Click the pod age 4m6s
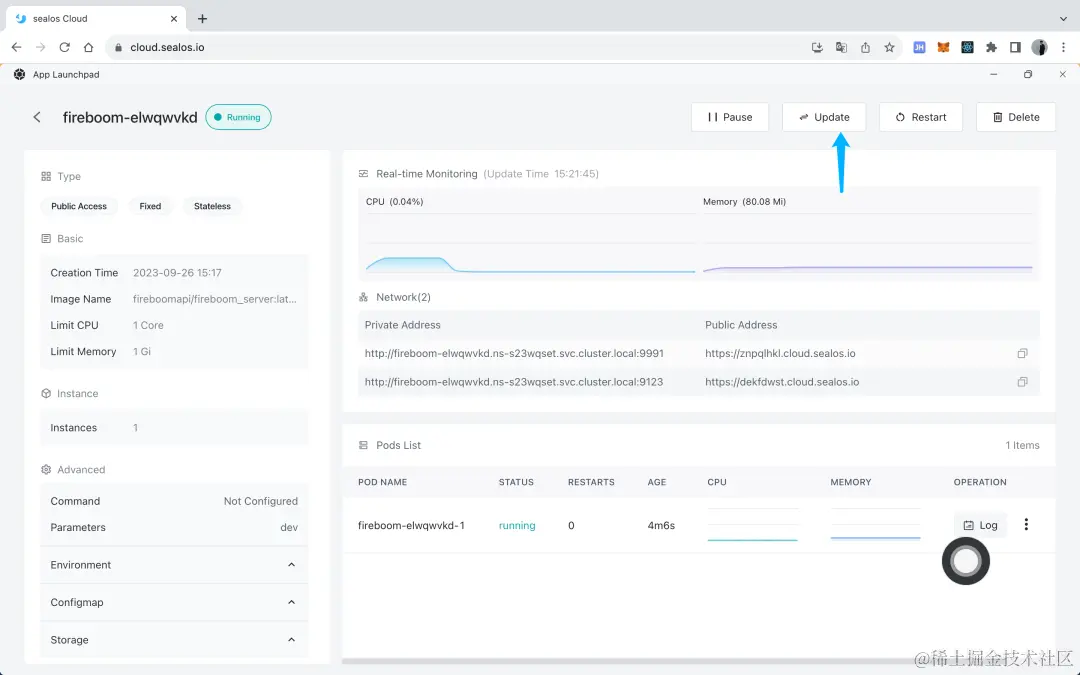 click(661, 526)
